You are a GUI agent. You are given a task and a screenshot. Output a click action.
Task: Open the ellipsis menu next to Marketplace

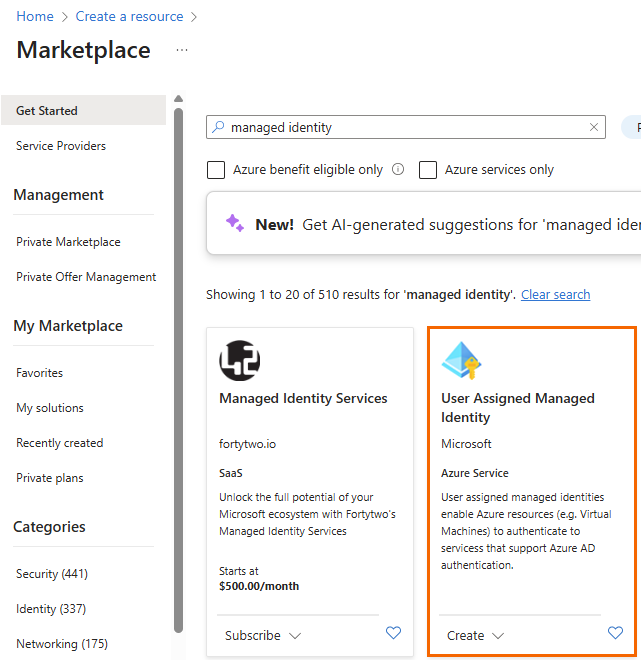coord(181,50)
